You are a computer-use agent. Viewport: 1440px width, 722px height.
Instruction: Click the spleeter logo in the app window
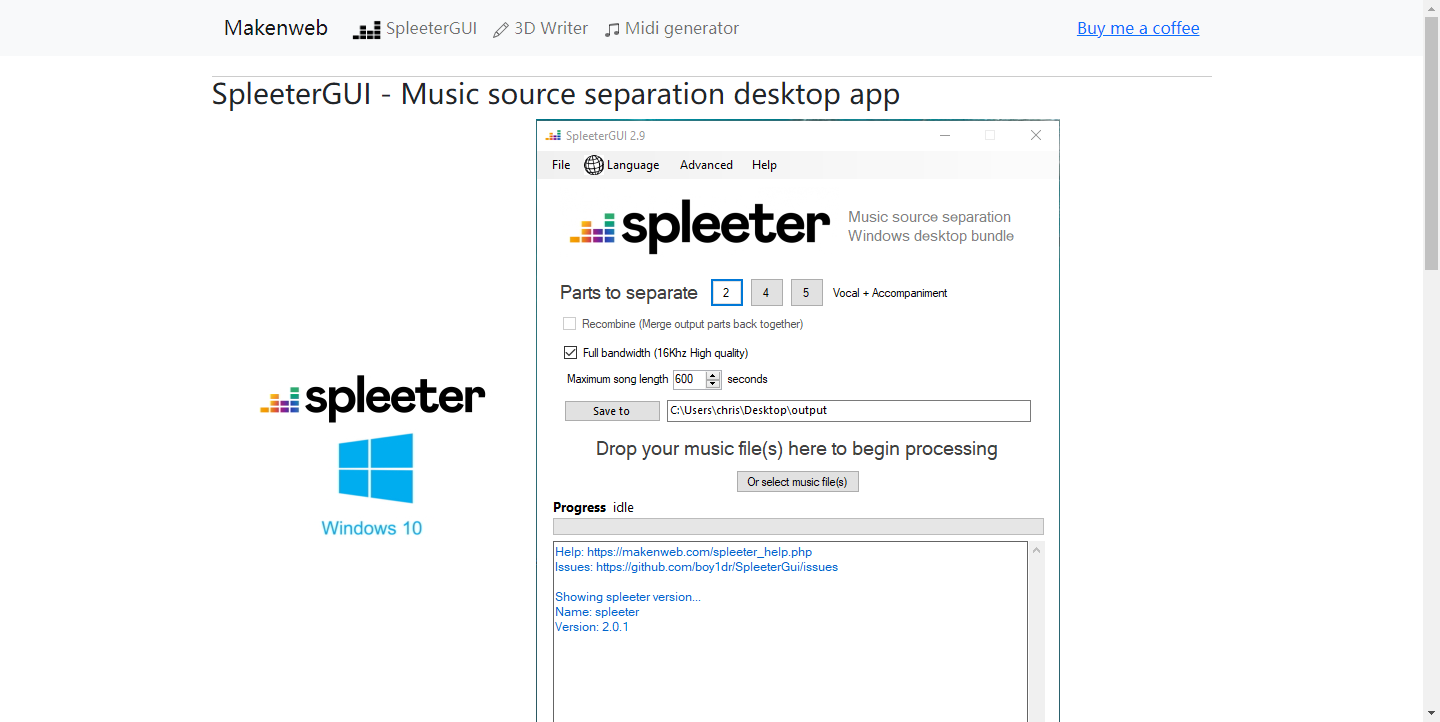pyautogui.click(x=700, y=227)
